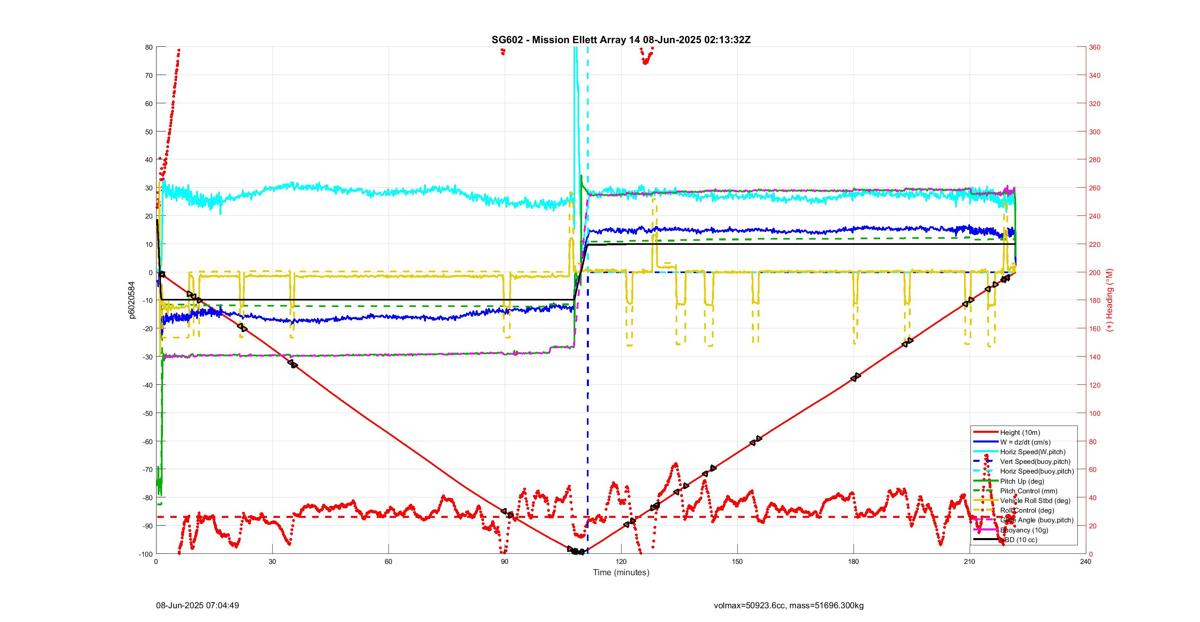Click the left y-axis tick label 80

click(x=148, y=47)
